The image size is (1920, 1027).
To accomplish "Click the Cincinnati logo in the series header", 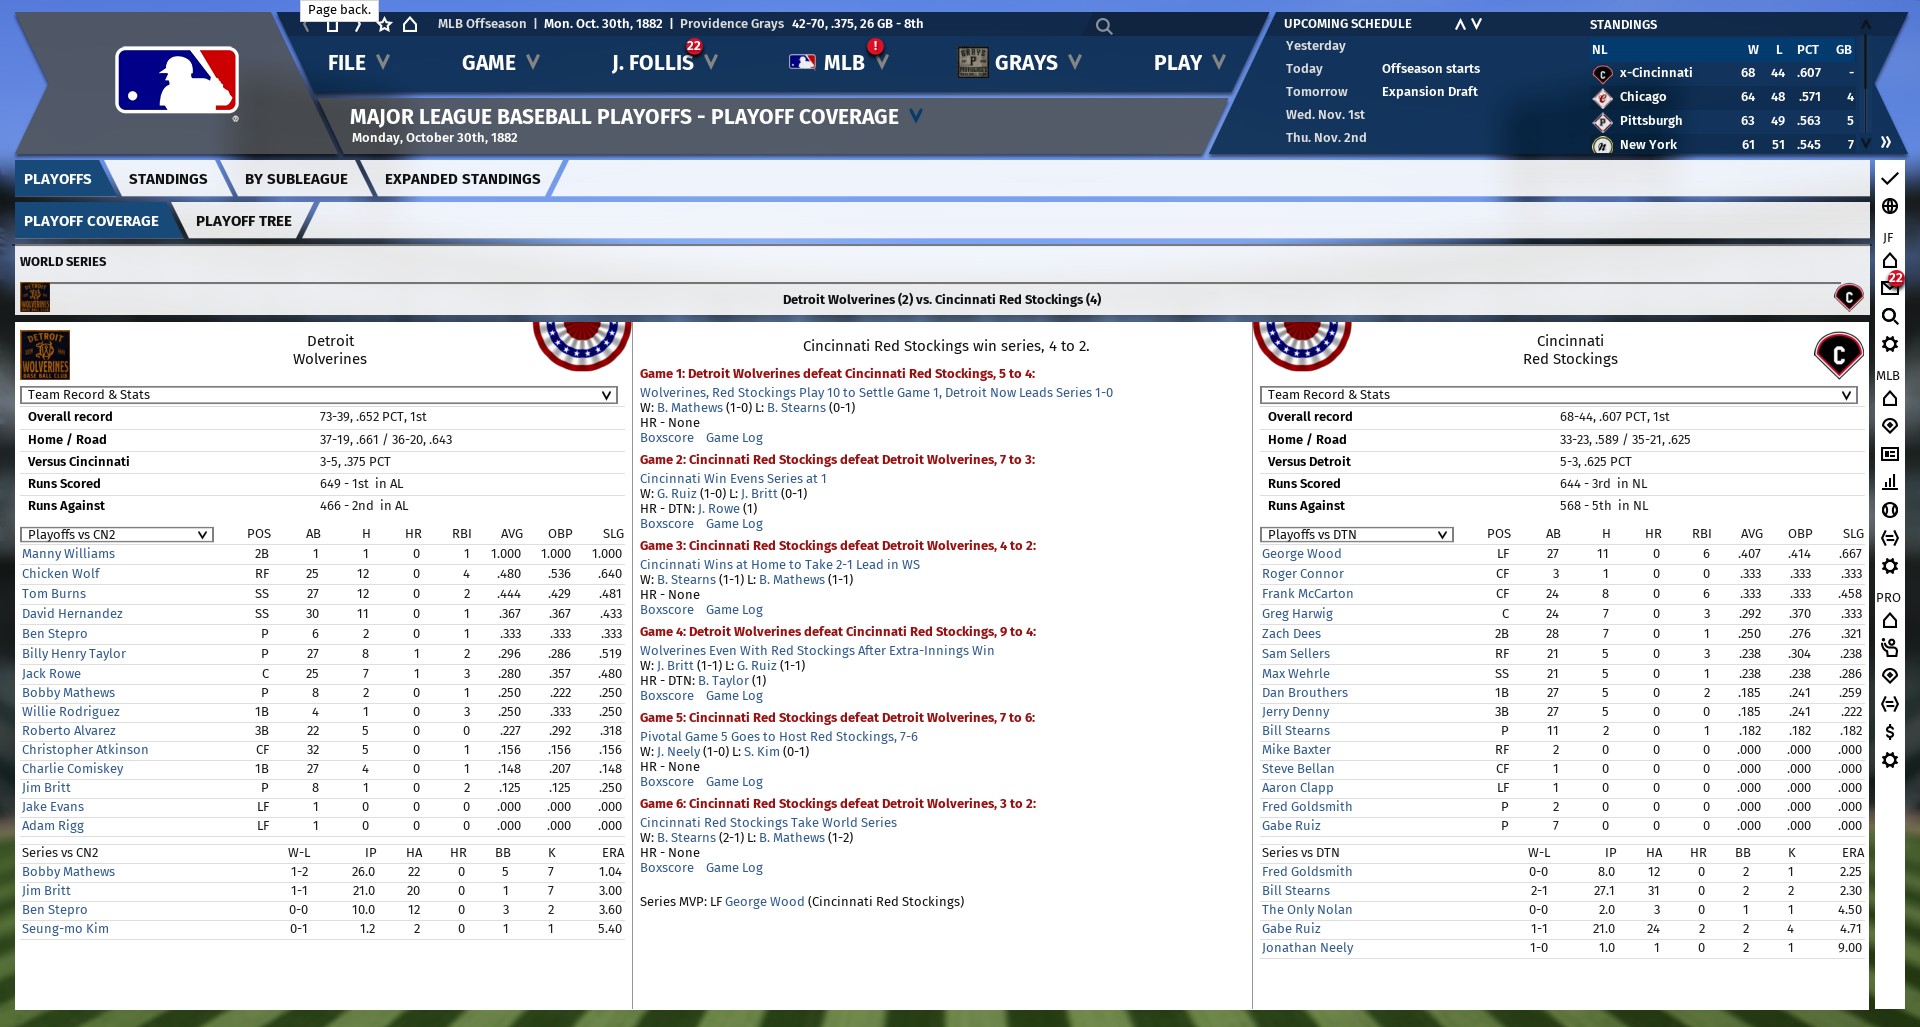I will pos(1848,297).
